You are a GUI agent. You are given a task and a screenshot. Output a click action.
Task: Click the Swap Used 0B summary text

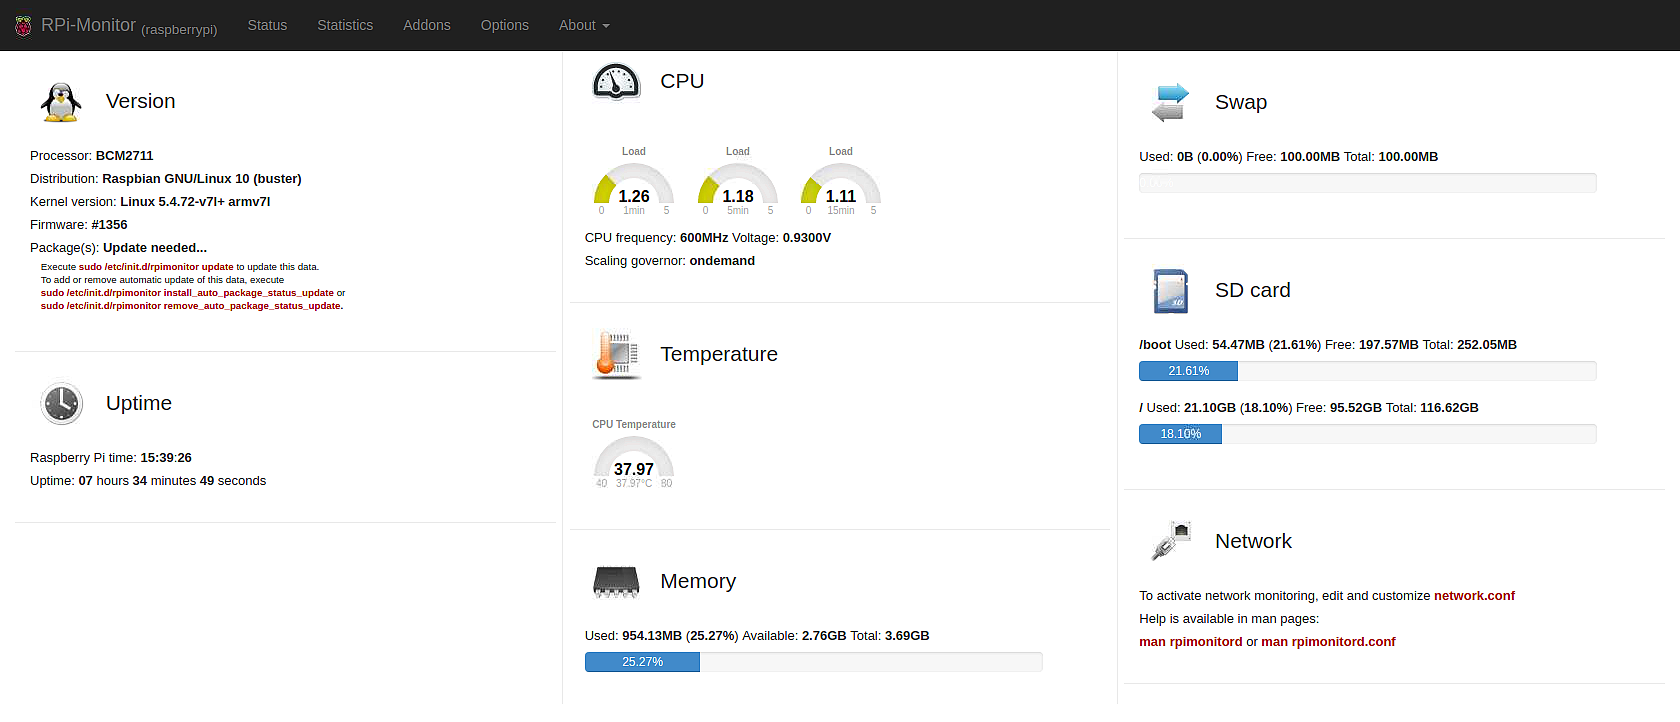(1289, 157)
